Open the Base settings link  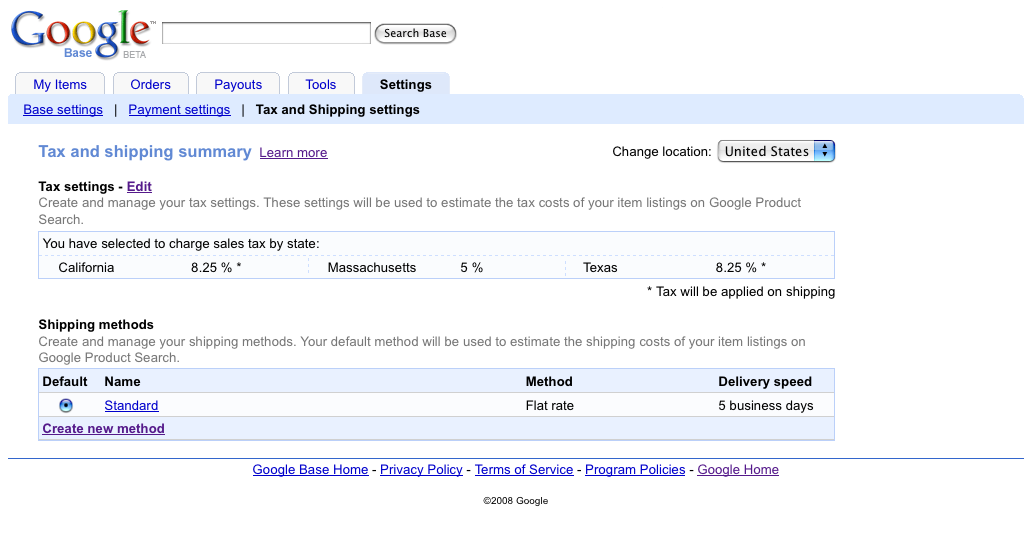[x=63, y=110]
